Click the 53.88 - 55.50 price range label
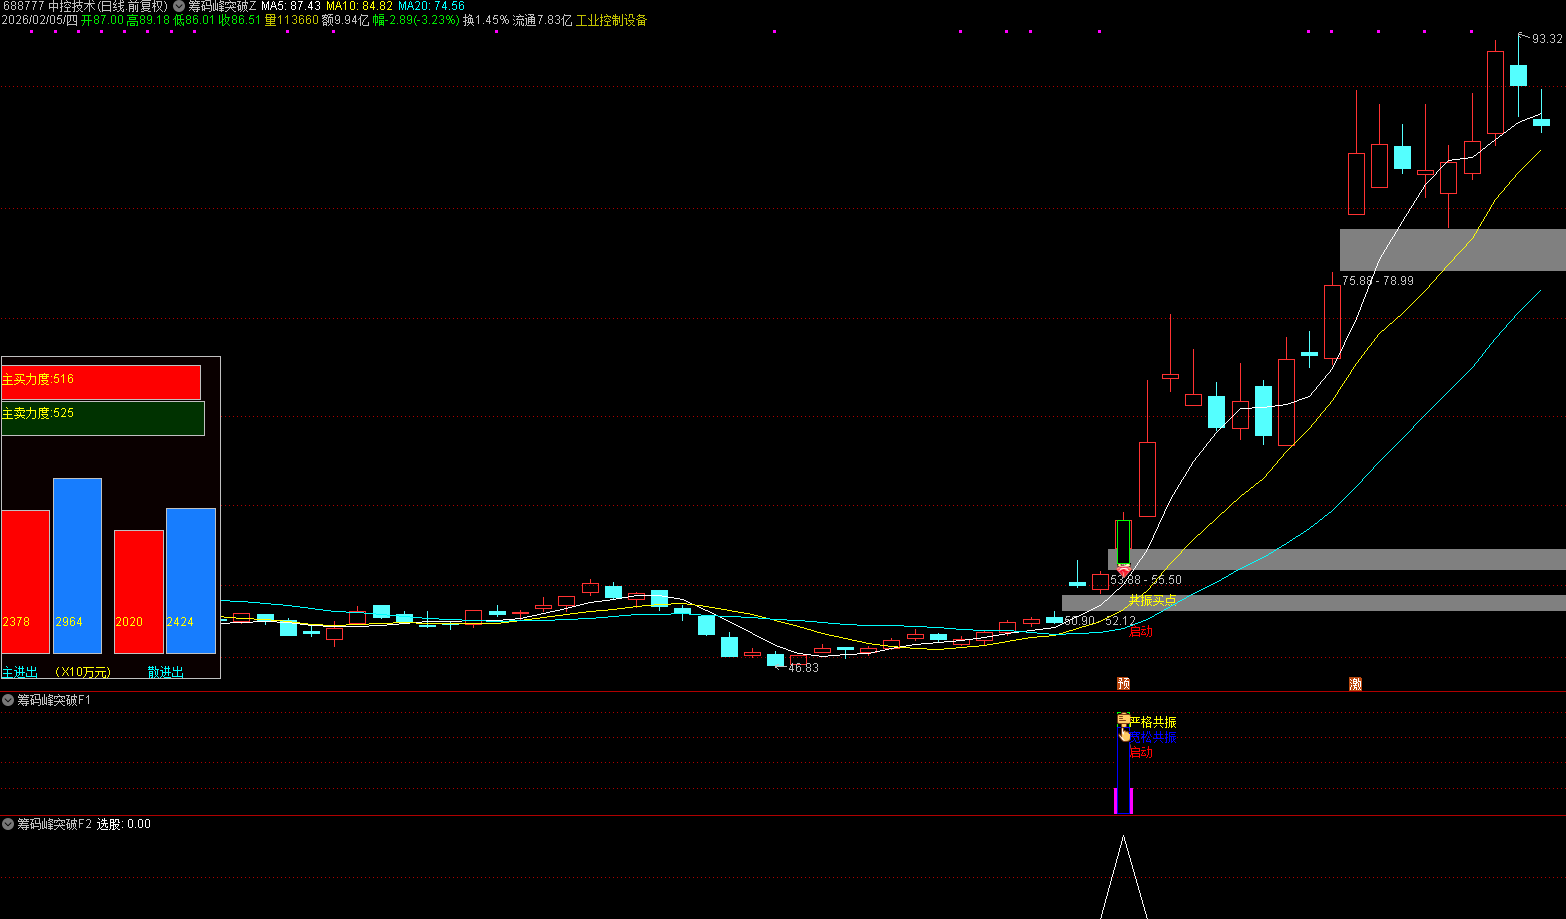The width and height of the screenshot is (1566, 919). click(1146, 580)
